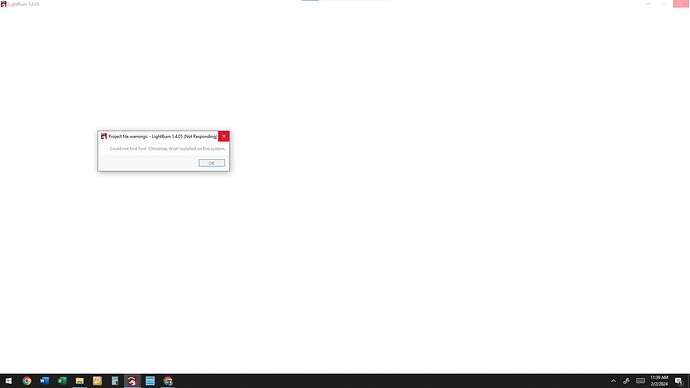This screenshot has height=388, width=690.
Task: Open the Windows Start menu
Action: tap(9, 381)
